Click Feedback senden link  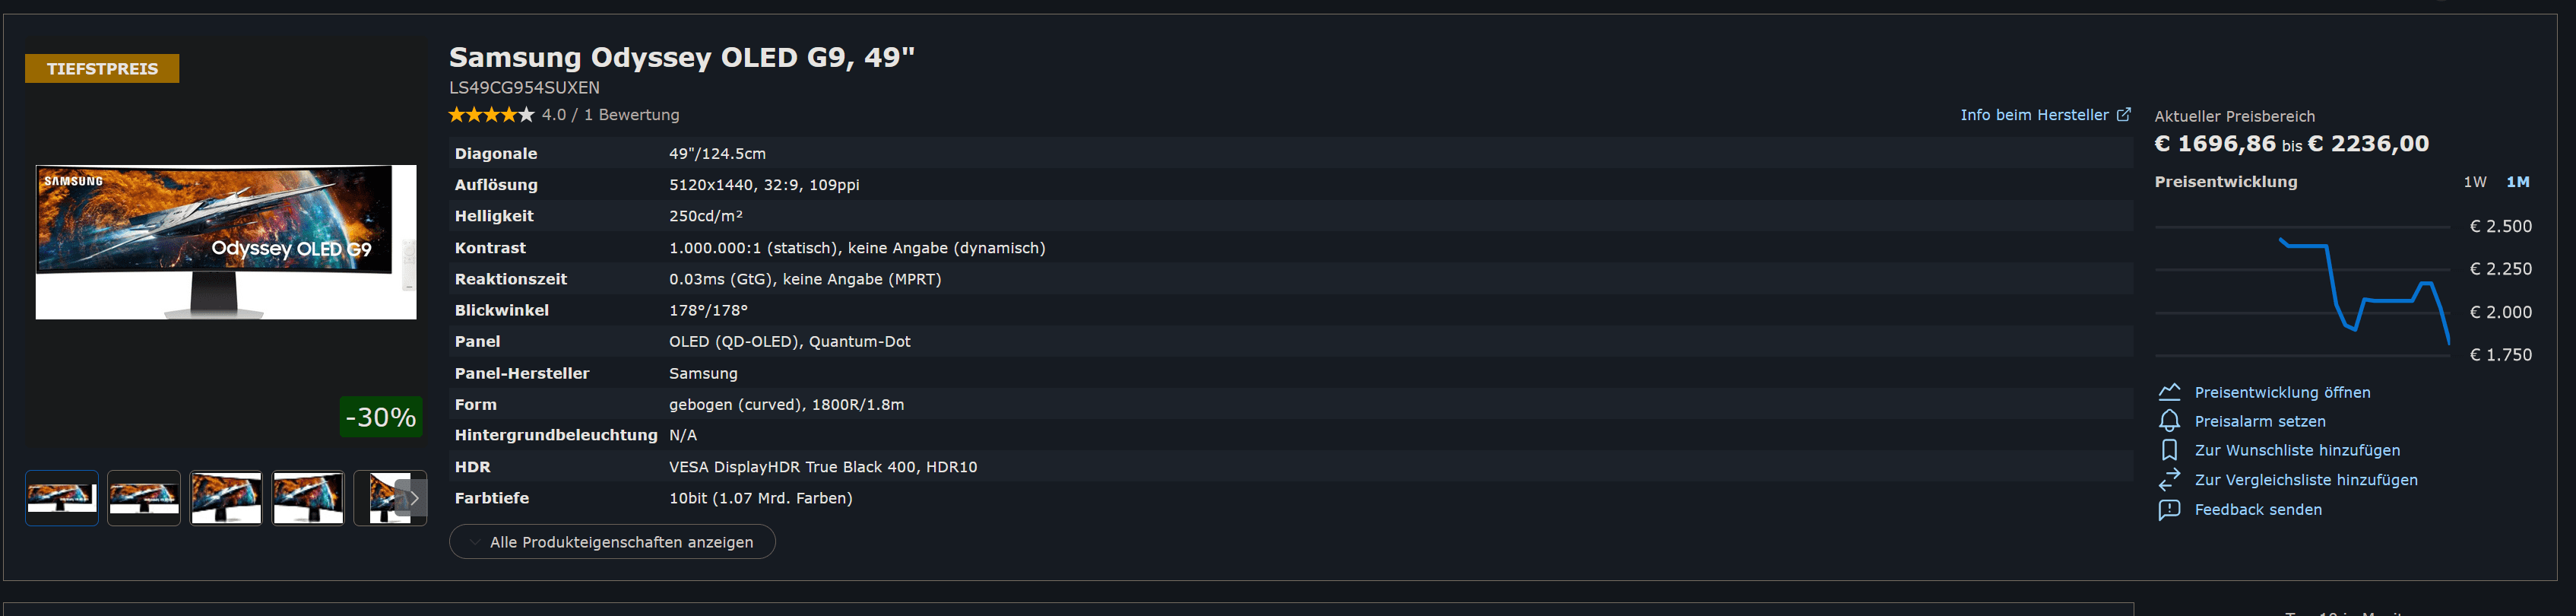coord(2257,510)
